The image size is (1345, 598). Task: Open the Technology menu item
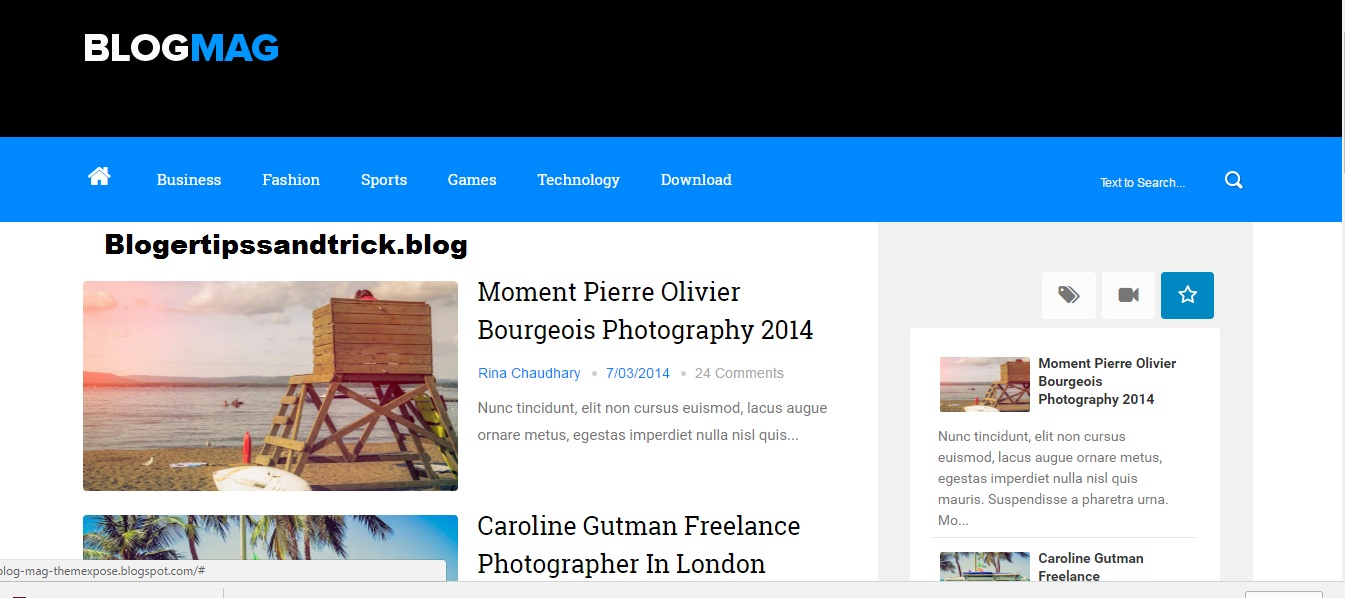pos(578,180)
